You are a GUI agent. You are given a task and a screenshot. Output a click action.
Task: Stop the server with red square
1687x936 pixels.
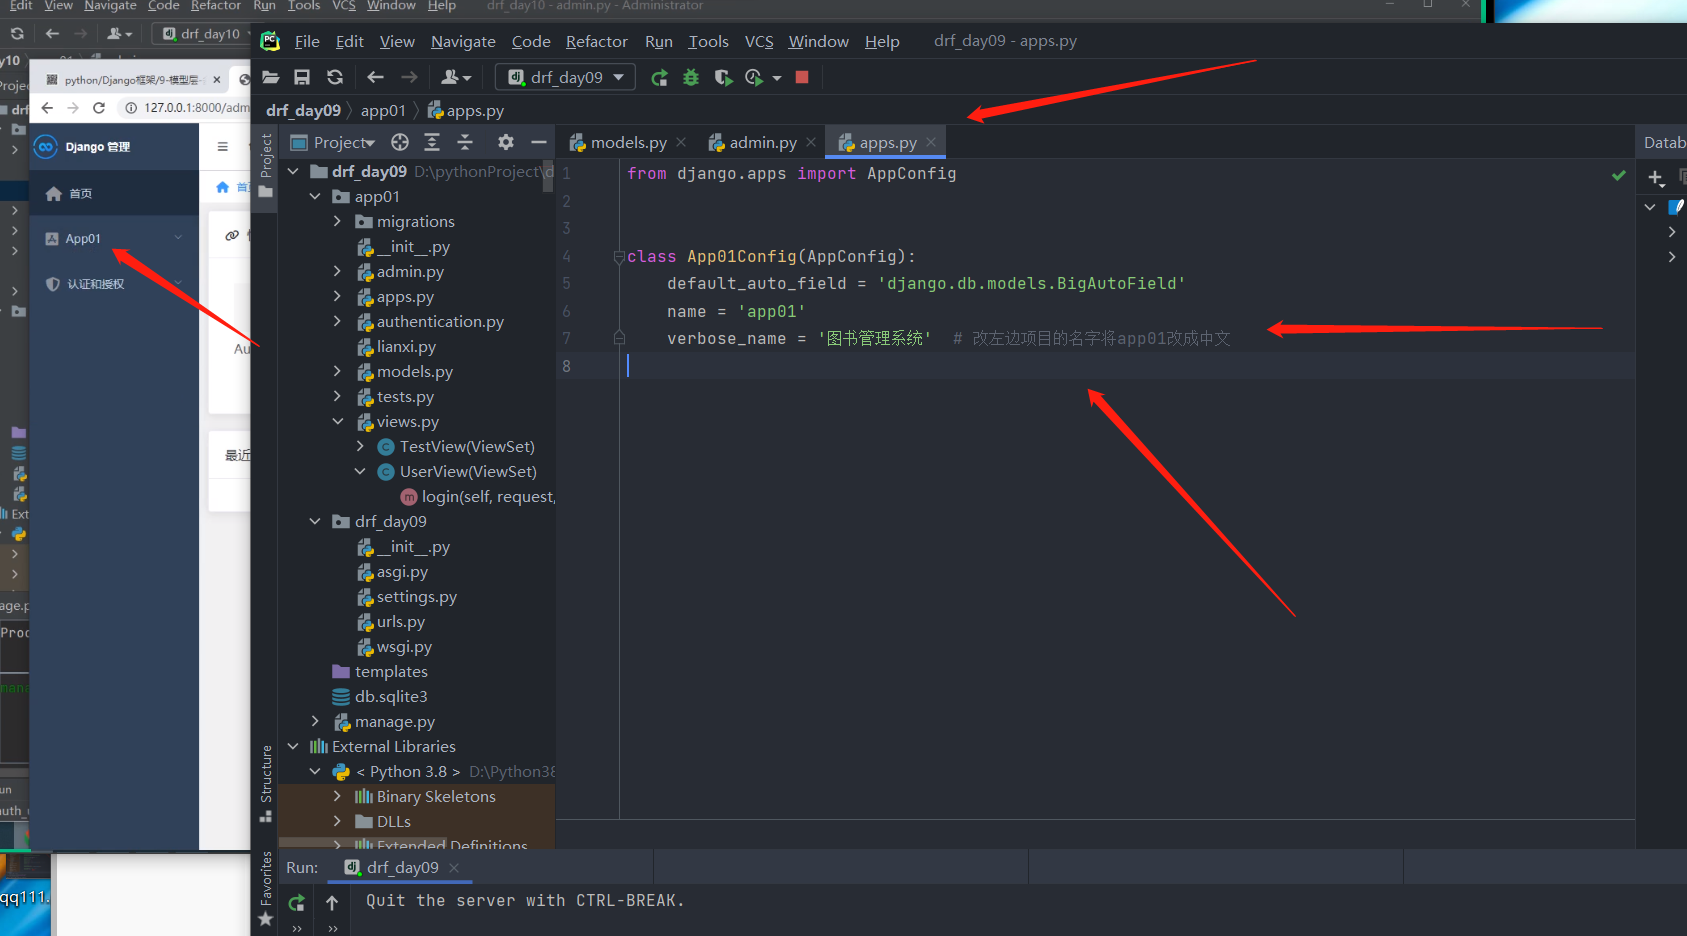coord(802,77)
